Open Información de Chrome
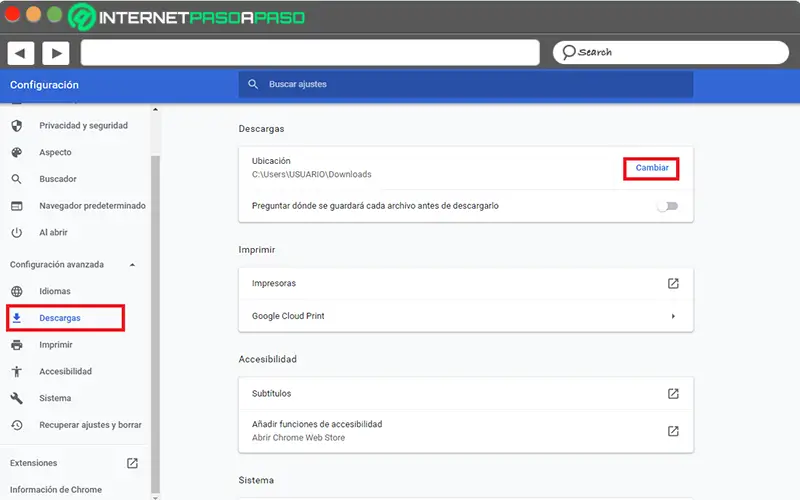Image resolution: width=800 pixels, height=500 pixels. pos(56,489)
